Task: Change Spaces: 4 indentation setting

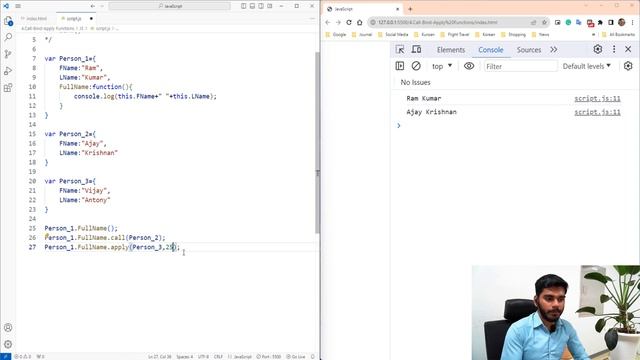Action: coord(184,357)
